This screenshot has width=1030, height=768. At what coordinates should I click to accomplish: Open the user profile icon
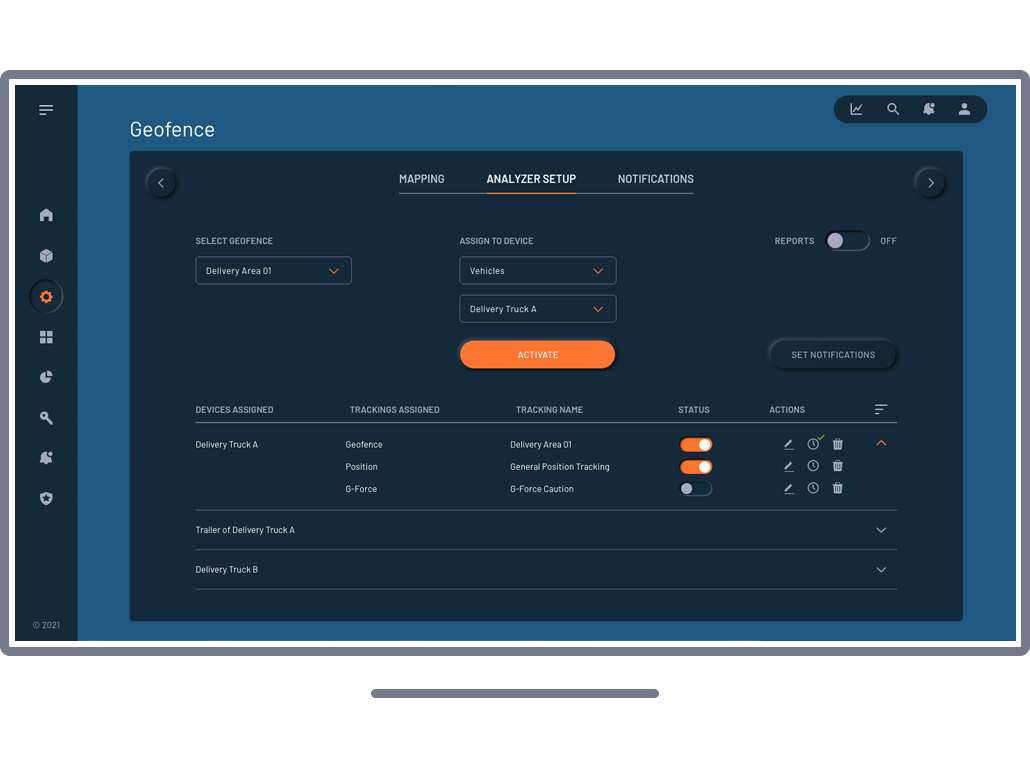pos(964,109)
